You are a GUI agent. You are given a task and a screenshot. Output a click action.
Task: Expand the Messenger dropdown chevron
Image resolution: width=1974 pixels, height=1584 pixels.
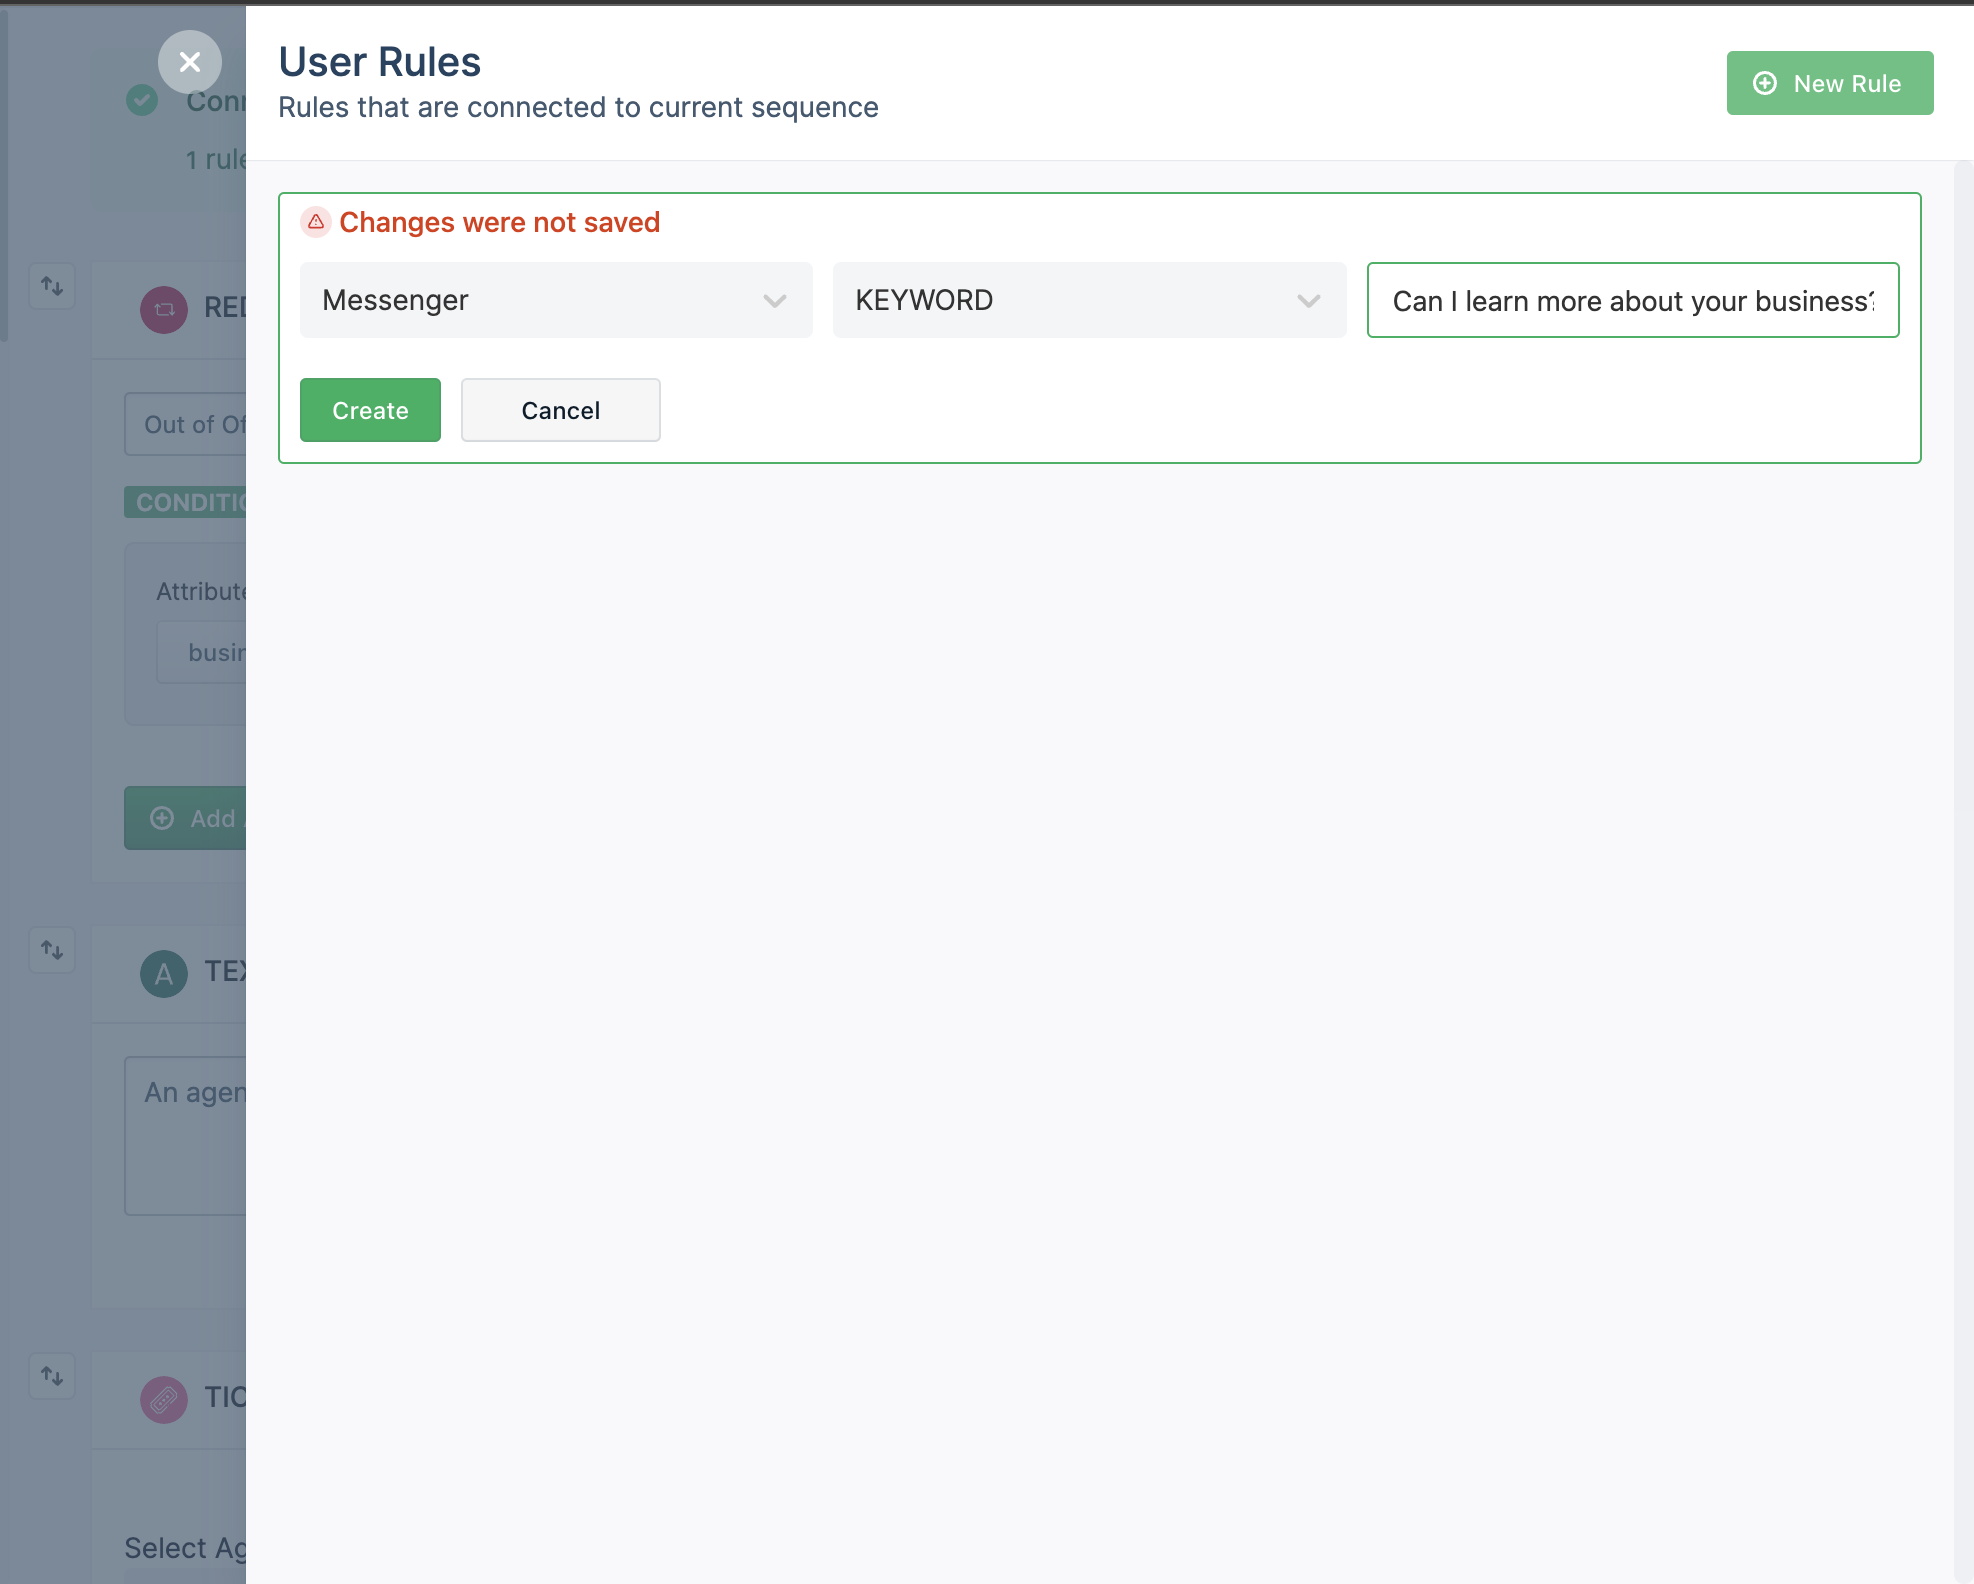pyautogui.click(x=774, y=301)
